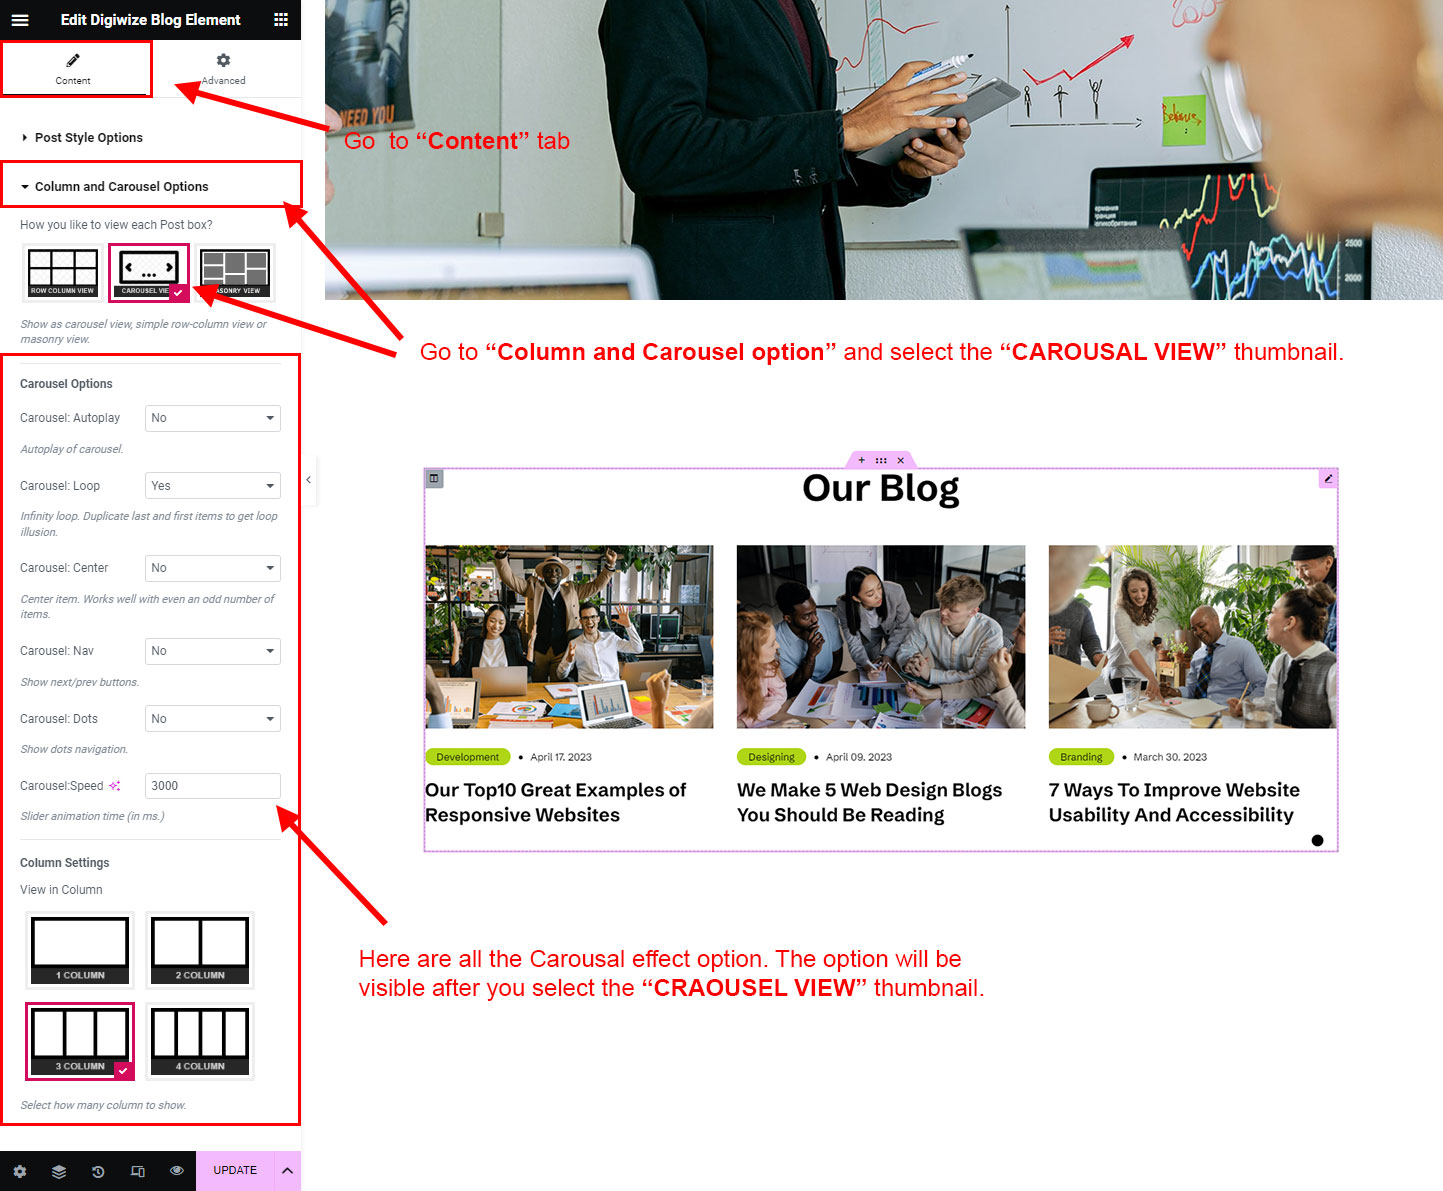Open page settings gear in footer
1443x1191 pixels.
[x=20, y=1171]
